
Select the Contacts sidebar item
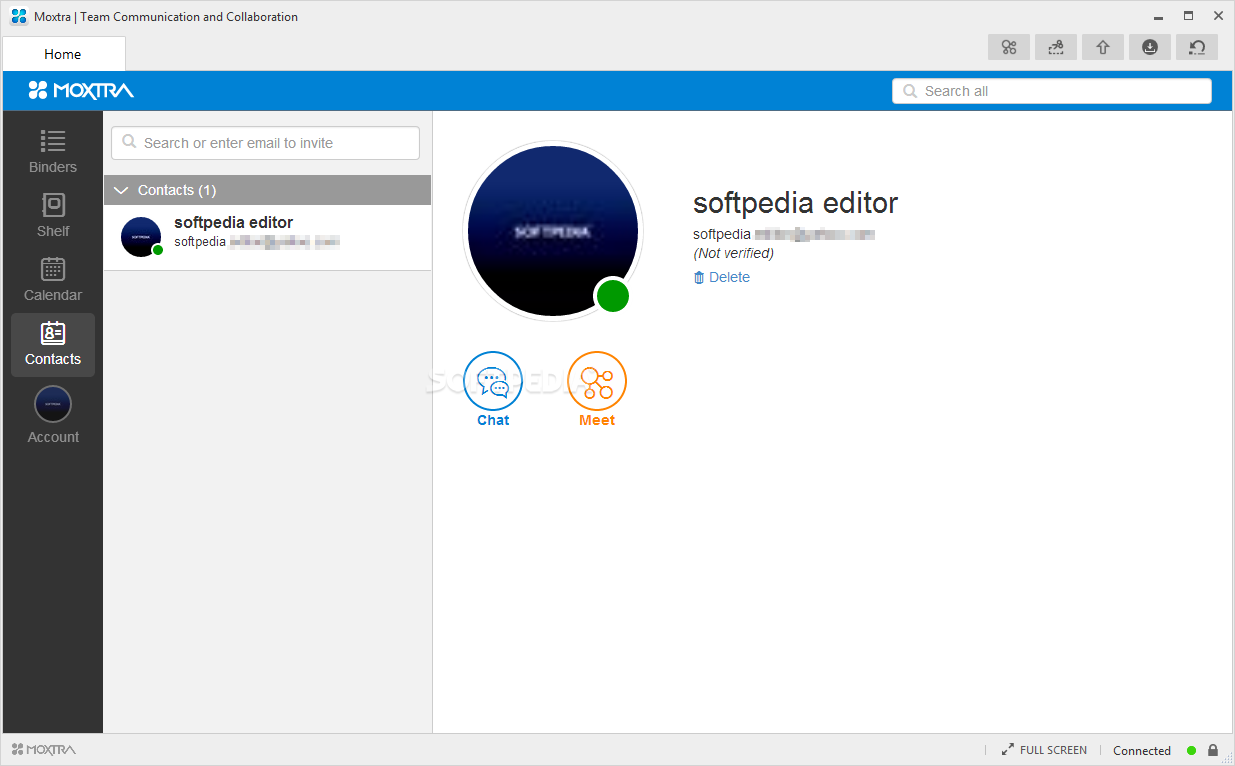point(53,345)
